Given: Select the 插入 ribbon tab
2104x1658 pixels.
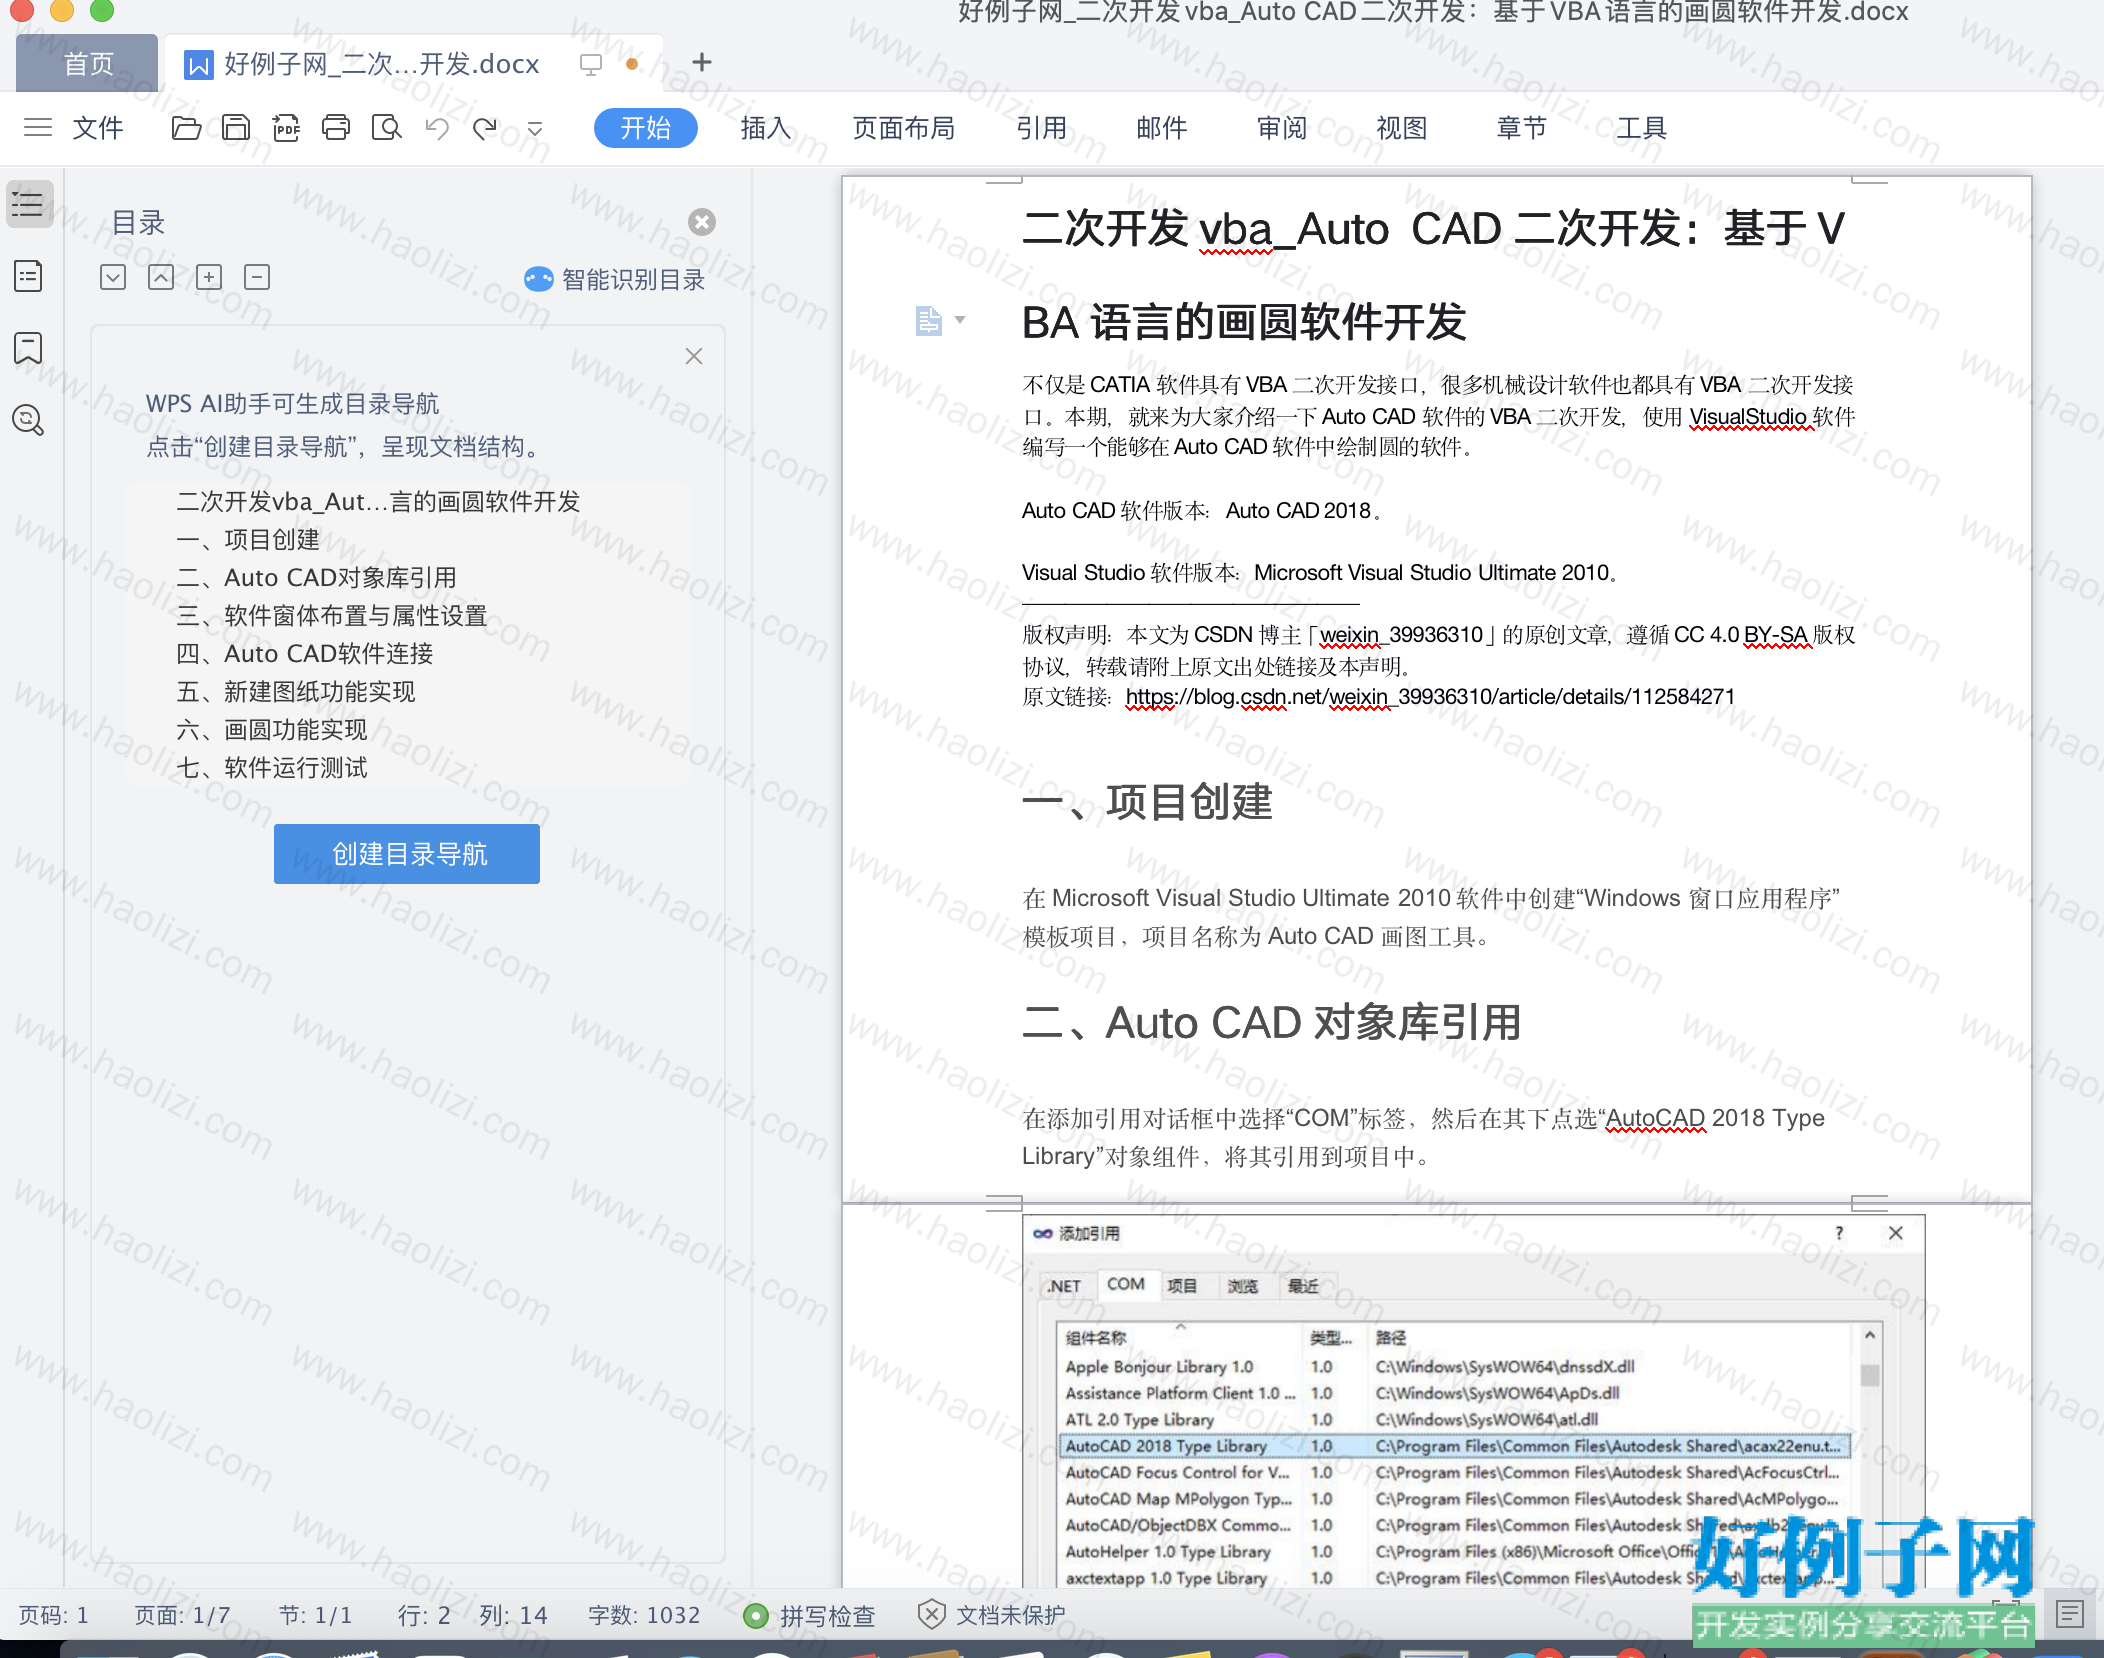Looking at the screenshot, I should point(766,128).
